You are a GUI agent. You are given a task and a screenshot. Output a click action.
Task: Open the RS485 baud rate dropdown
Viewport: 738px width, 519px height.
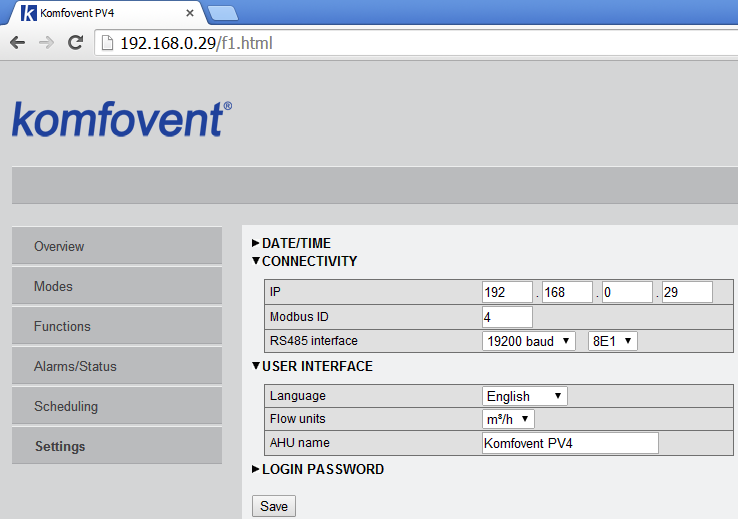[x=529, y=341]
